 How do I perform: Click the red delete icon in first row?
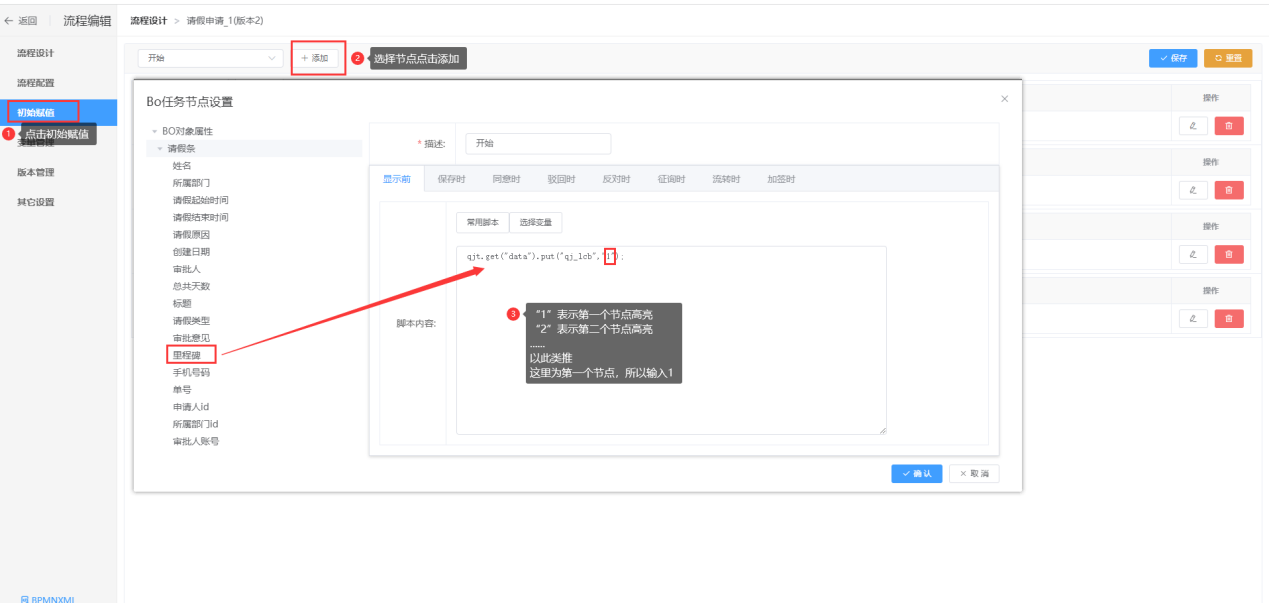pyautogui.click(x=1228, y=125)
